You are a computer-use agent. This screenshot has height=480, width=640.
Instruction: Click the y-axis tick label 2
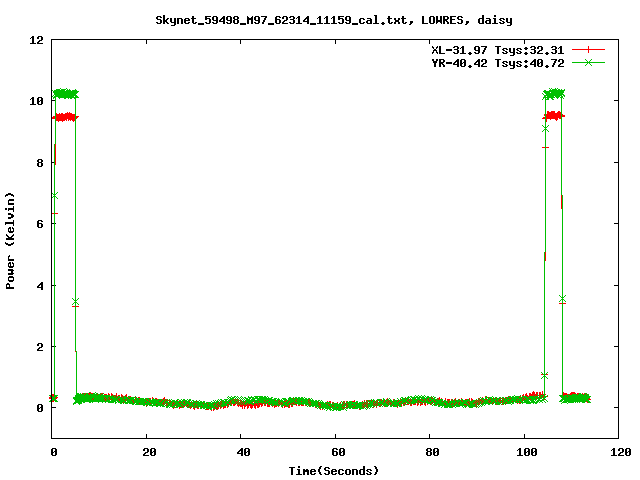point(40,347)
